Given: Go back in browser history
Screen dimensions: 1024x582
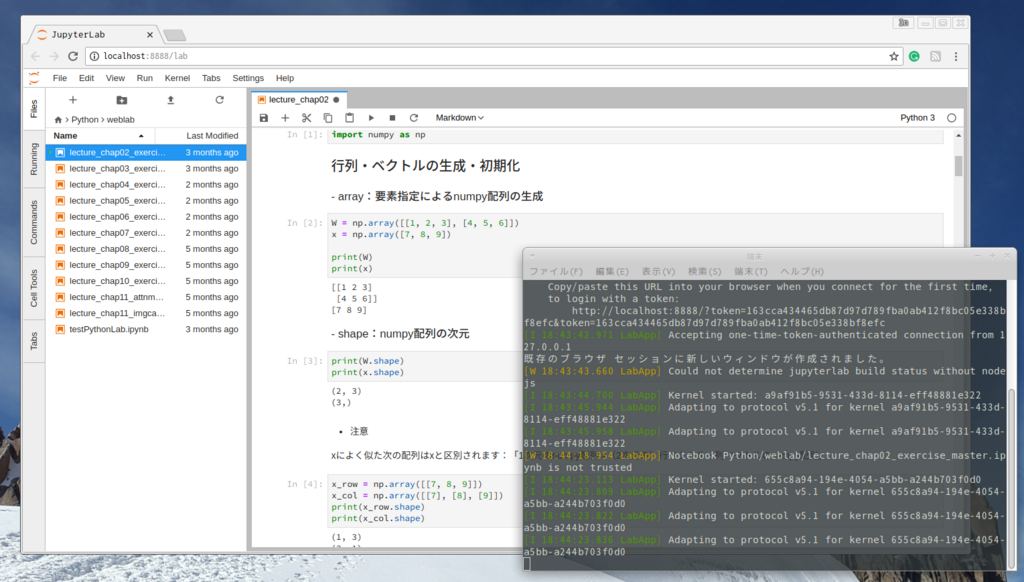Looking at the screenshot, I should [x=35, y=56].
